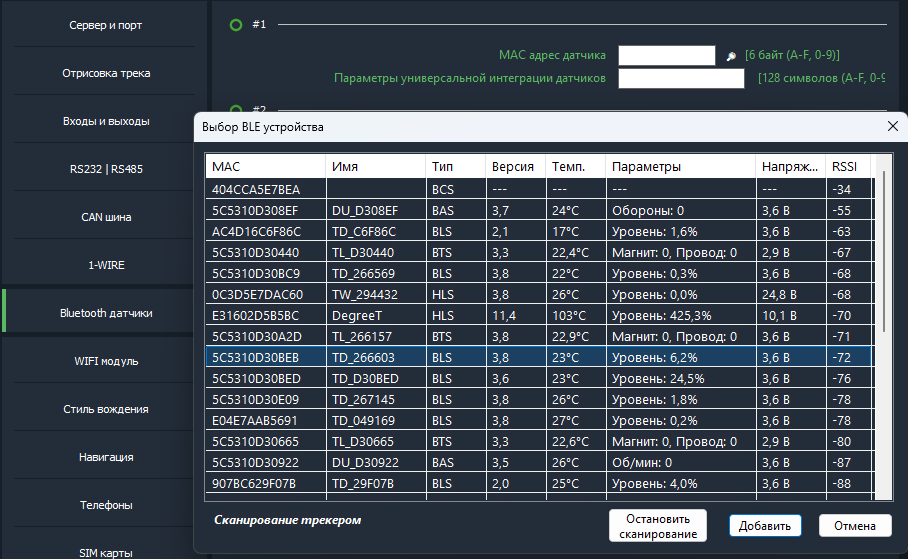This screenshot has height=559, width=908.
Task: Sort by the Тип column header
Action: point(456,167)
